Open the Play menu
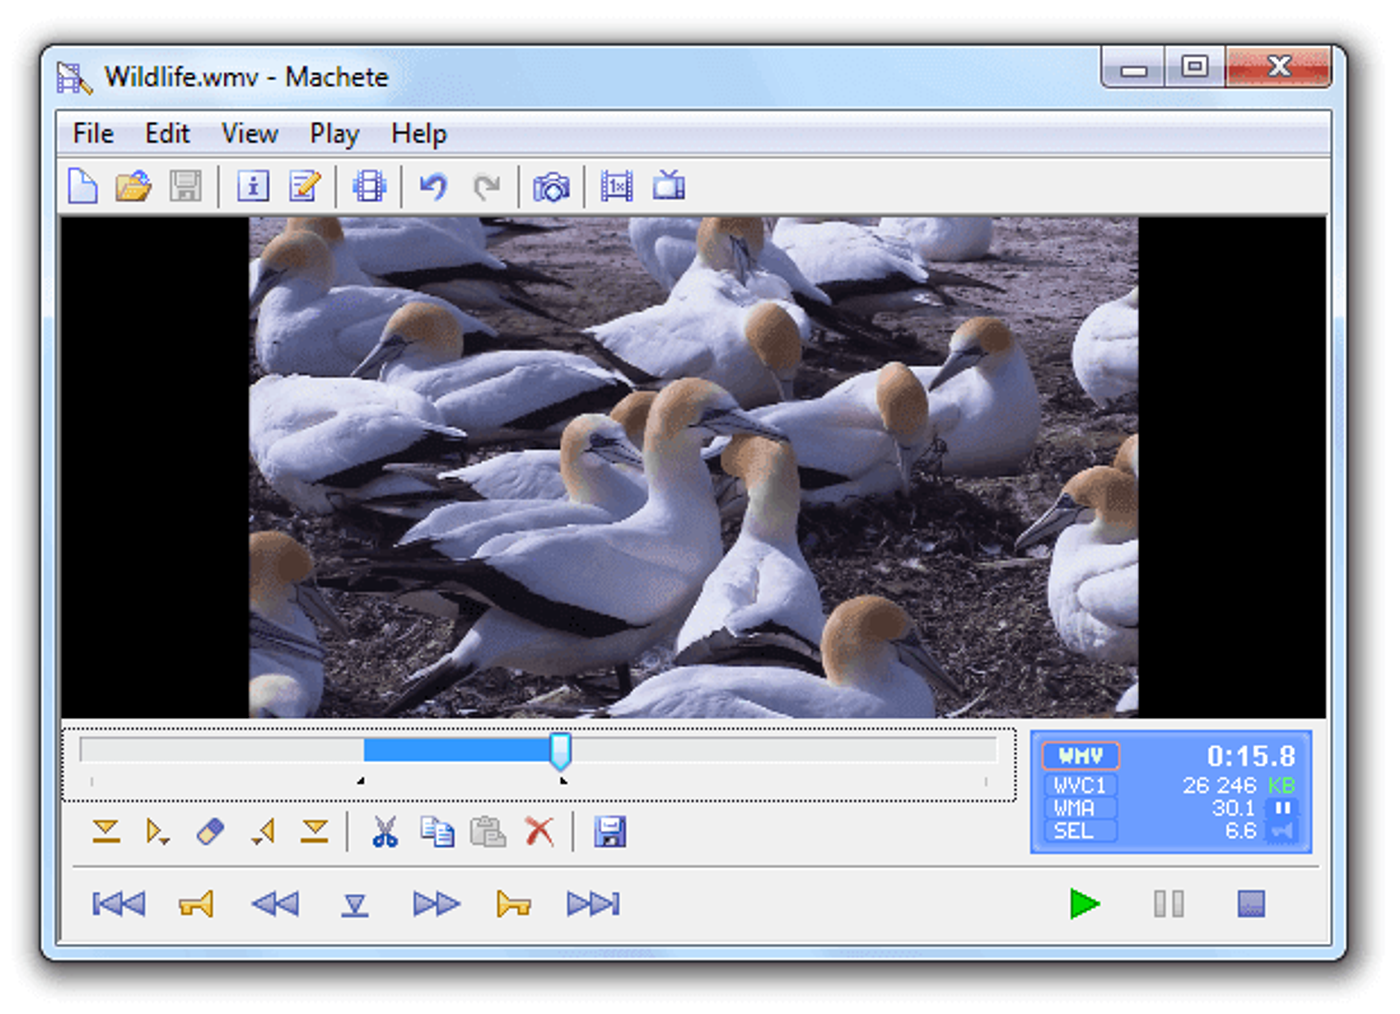Viewport: 1400px width, 1014px height. pyautogui.click(x=333, y=133)
